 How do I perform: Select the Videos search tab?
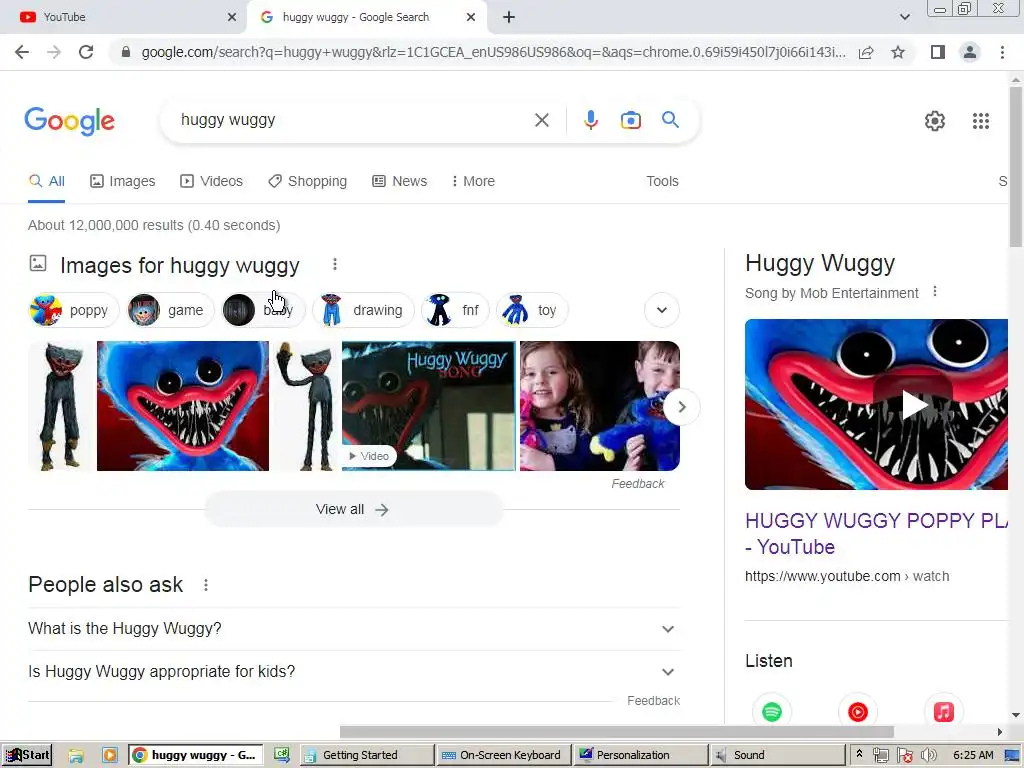coord(212,182)
